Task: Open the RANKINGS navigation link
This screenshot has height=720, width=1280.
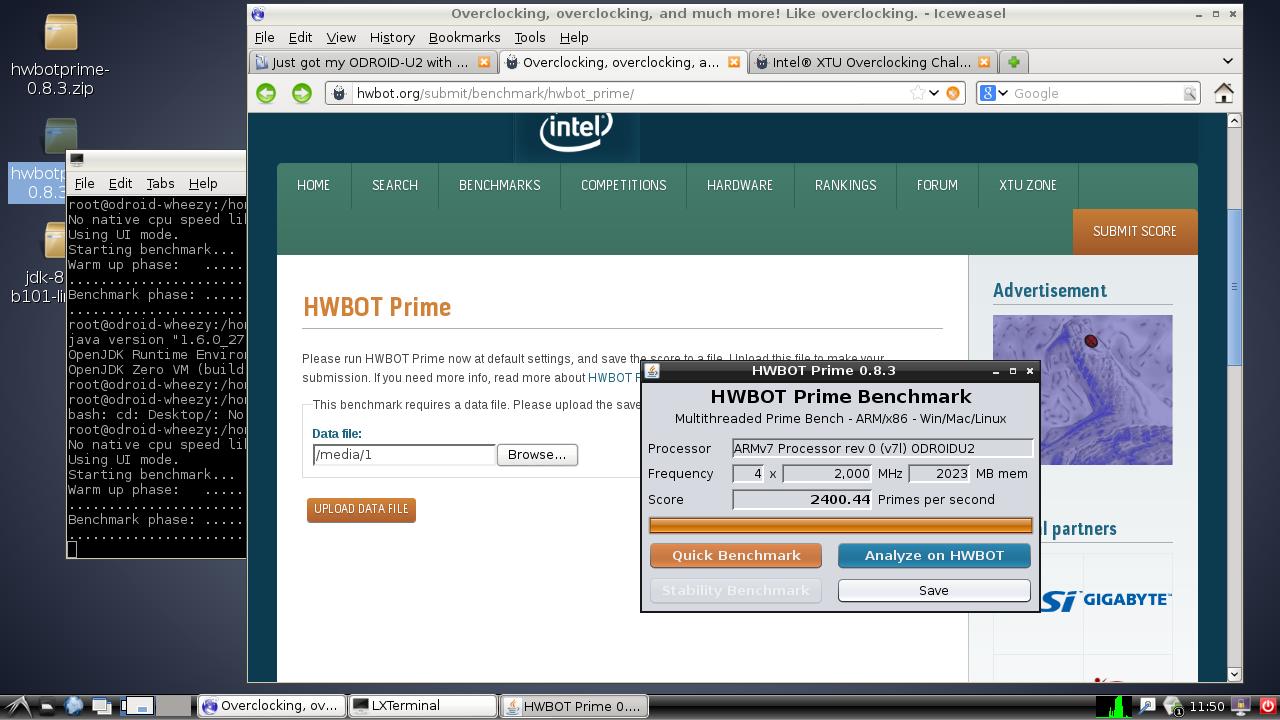Action: coord(845,185)
